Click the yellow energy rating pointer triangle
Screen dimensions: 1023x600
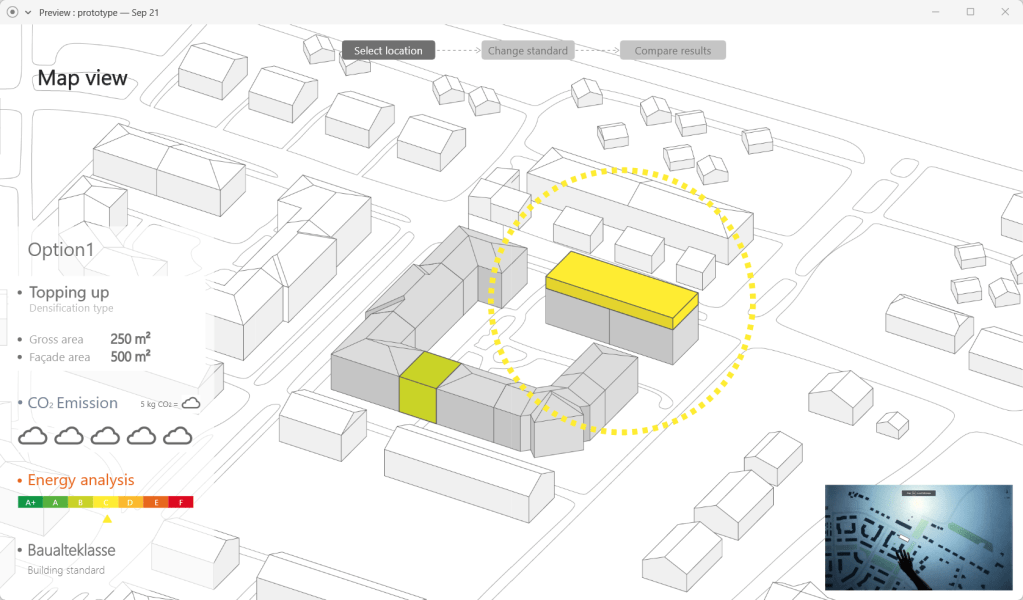[x=106, y=519]
